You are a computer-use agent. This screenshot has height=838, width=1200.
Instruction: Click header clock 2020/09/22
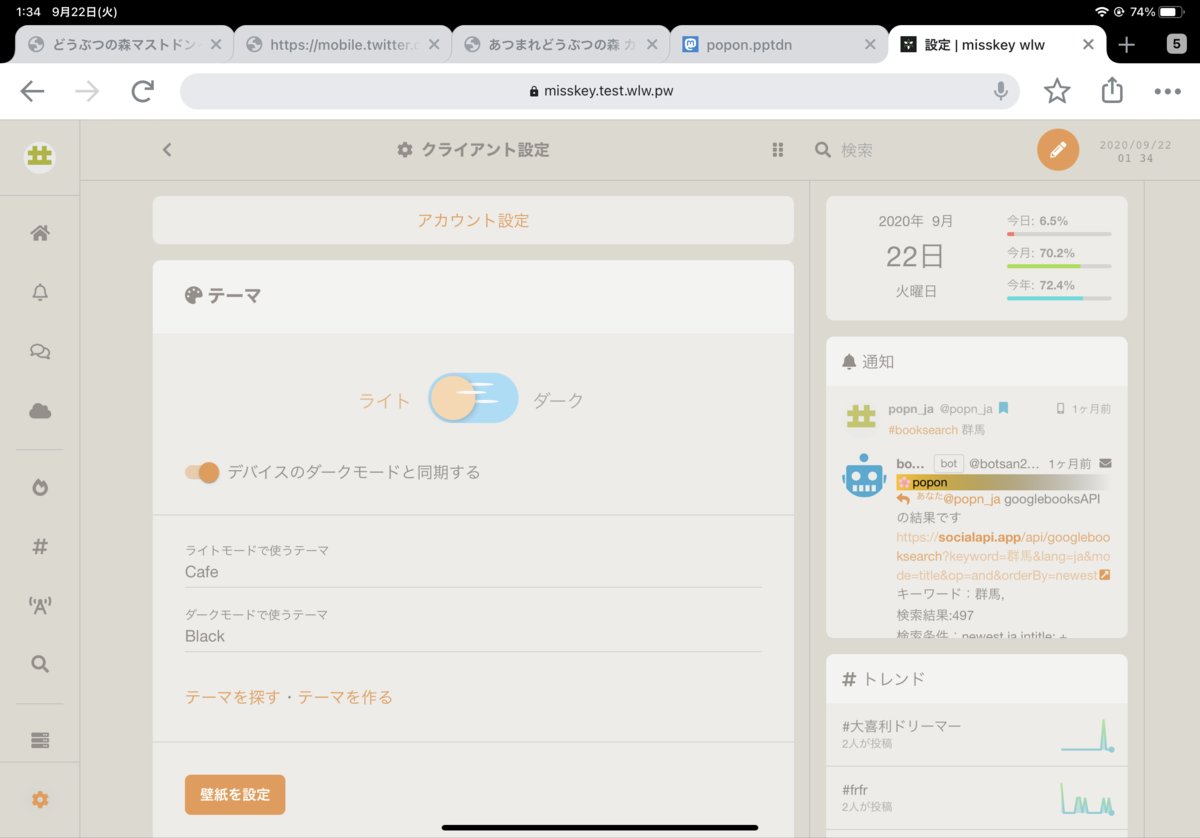coord(1135,151)
